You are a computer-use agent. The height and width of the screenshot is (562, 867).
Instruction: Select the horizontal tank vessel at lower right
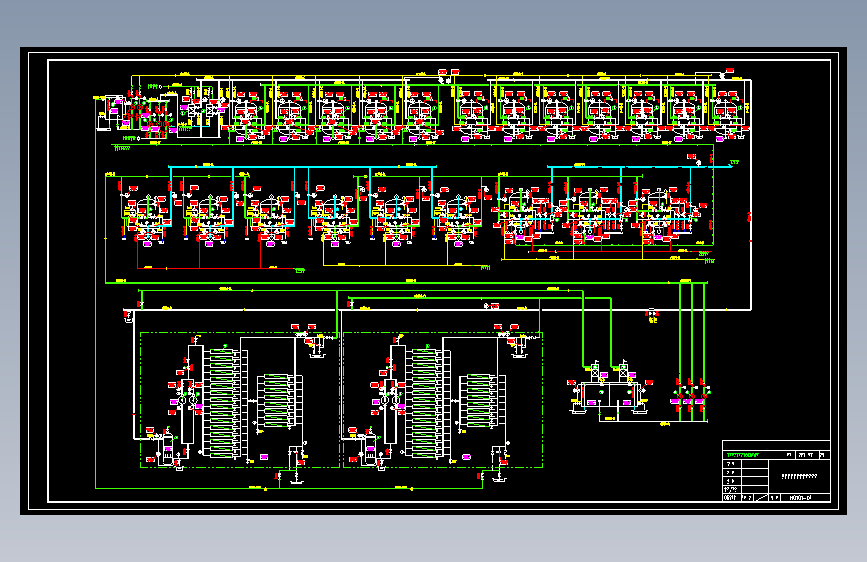tap(608, 395)
